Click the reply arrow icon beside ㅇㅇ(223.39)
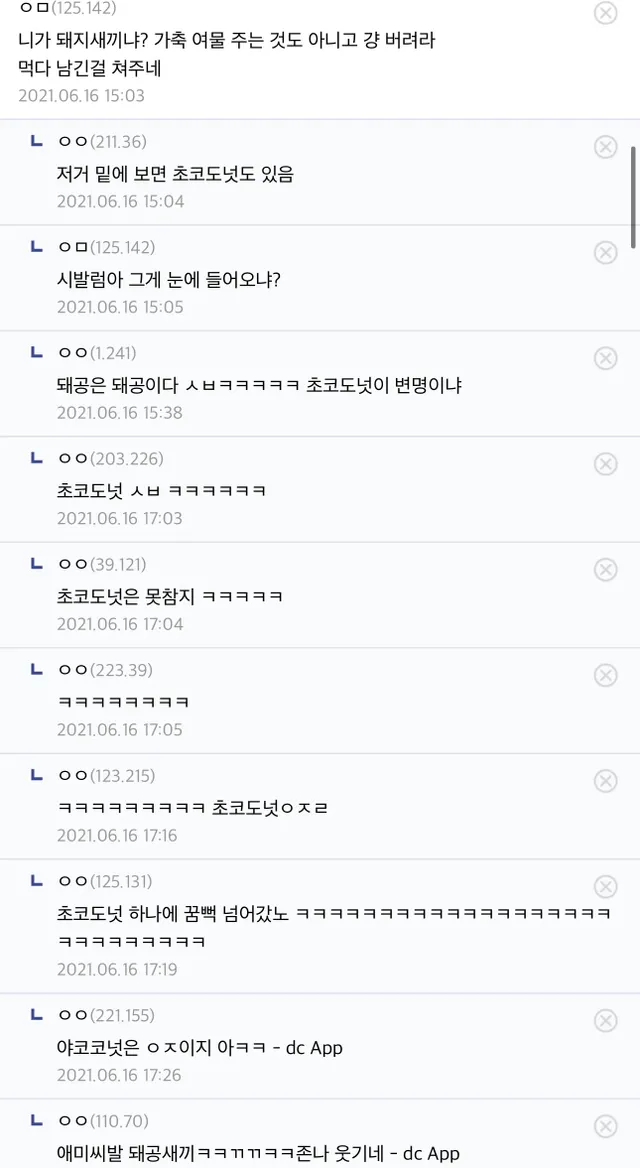This screenshot has height=1168, width=640. pos(37,669)
